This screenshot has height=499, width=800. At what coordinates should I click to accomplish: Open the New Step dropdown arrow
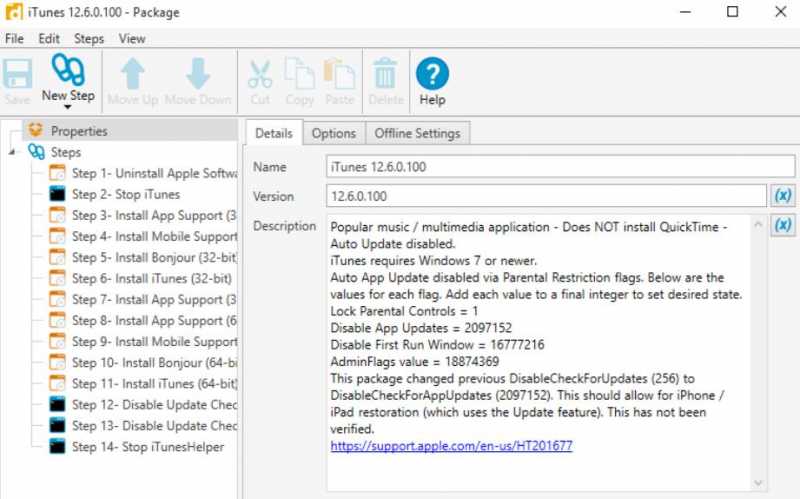click(x=68, y=107)
